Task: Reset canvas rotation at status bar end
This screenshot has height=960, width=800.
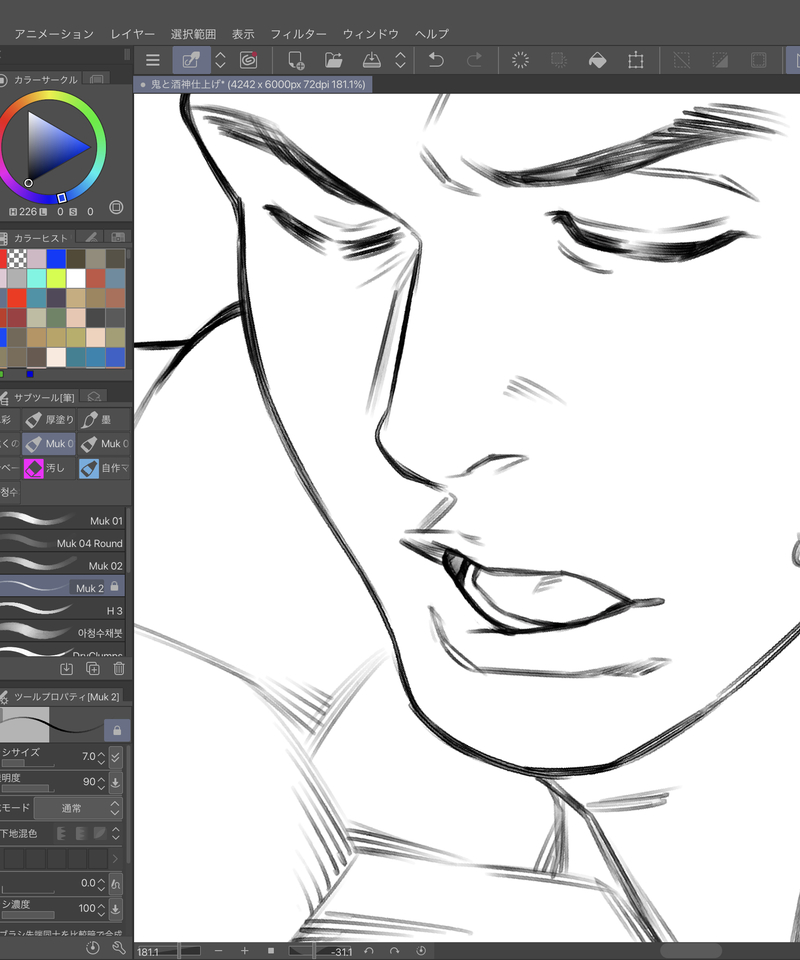Action: (421, 951)
